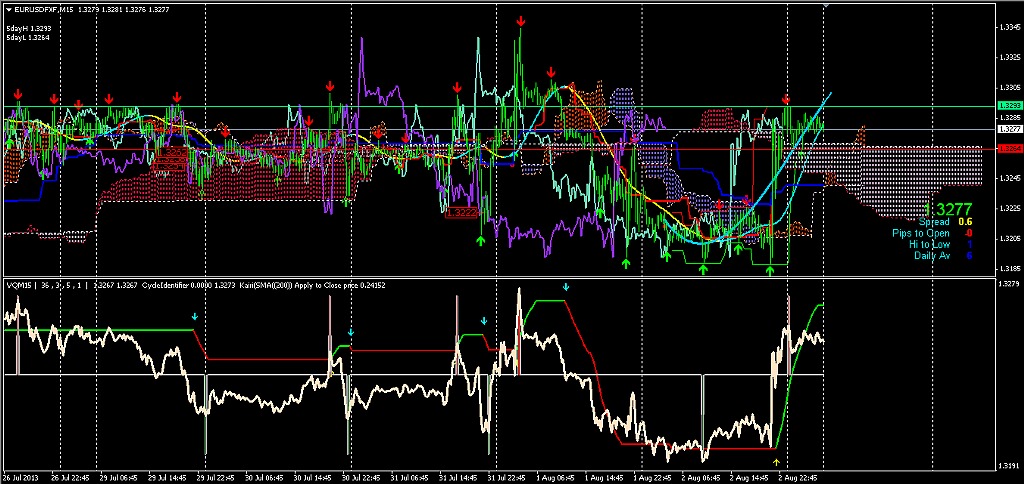
Task: Click the triangle beside EURUSDFXF,M15 title
Action: 7,9
